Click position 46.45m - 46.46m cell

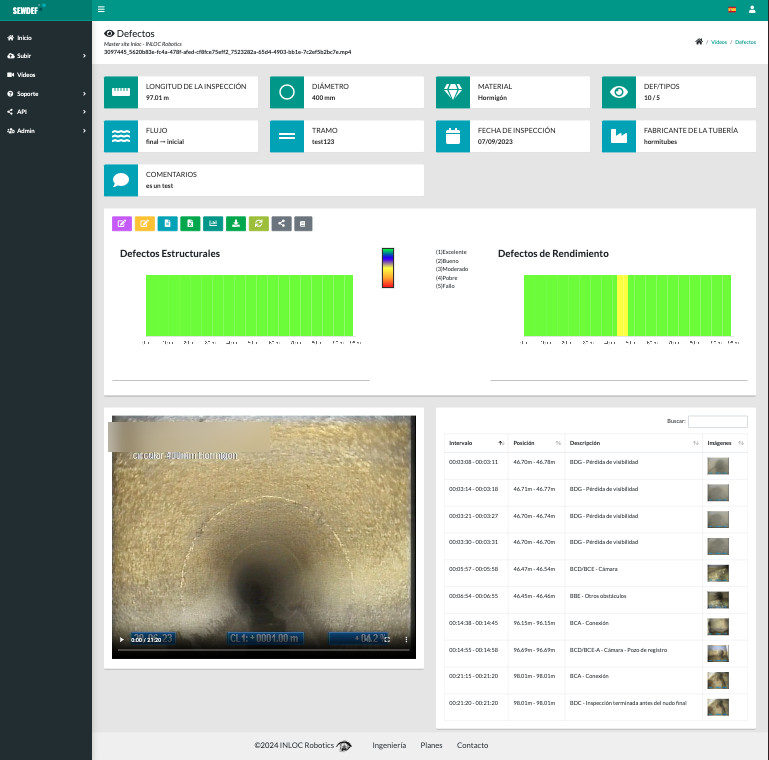[x=534, y=596]
